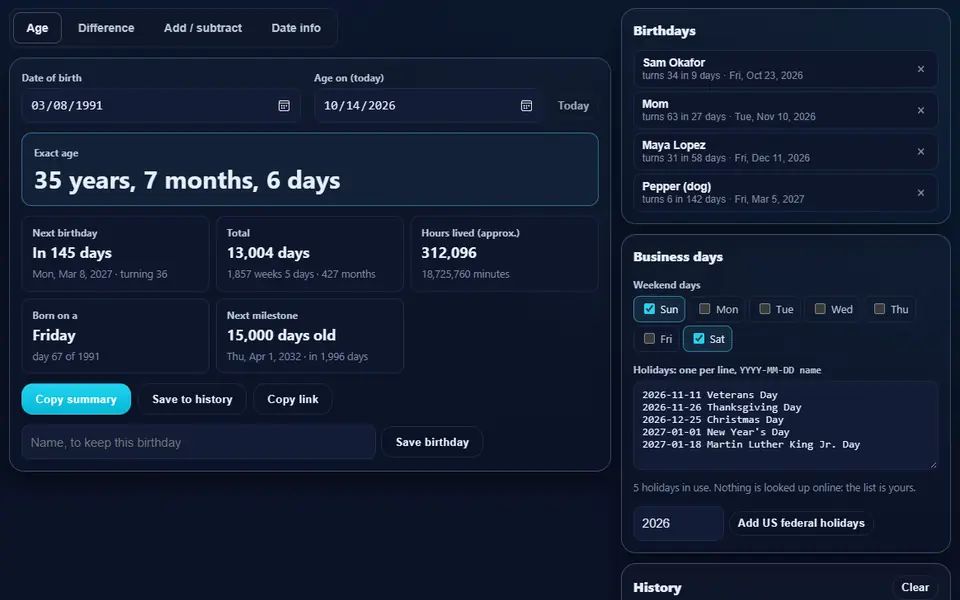The height and width of the screenshot is (600, 960).
Task: Remove Maya Lopez birthday entry
Action: pos(920,151)
